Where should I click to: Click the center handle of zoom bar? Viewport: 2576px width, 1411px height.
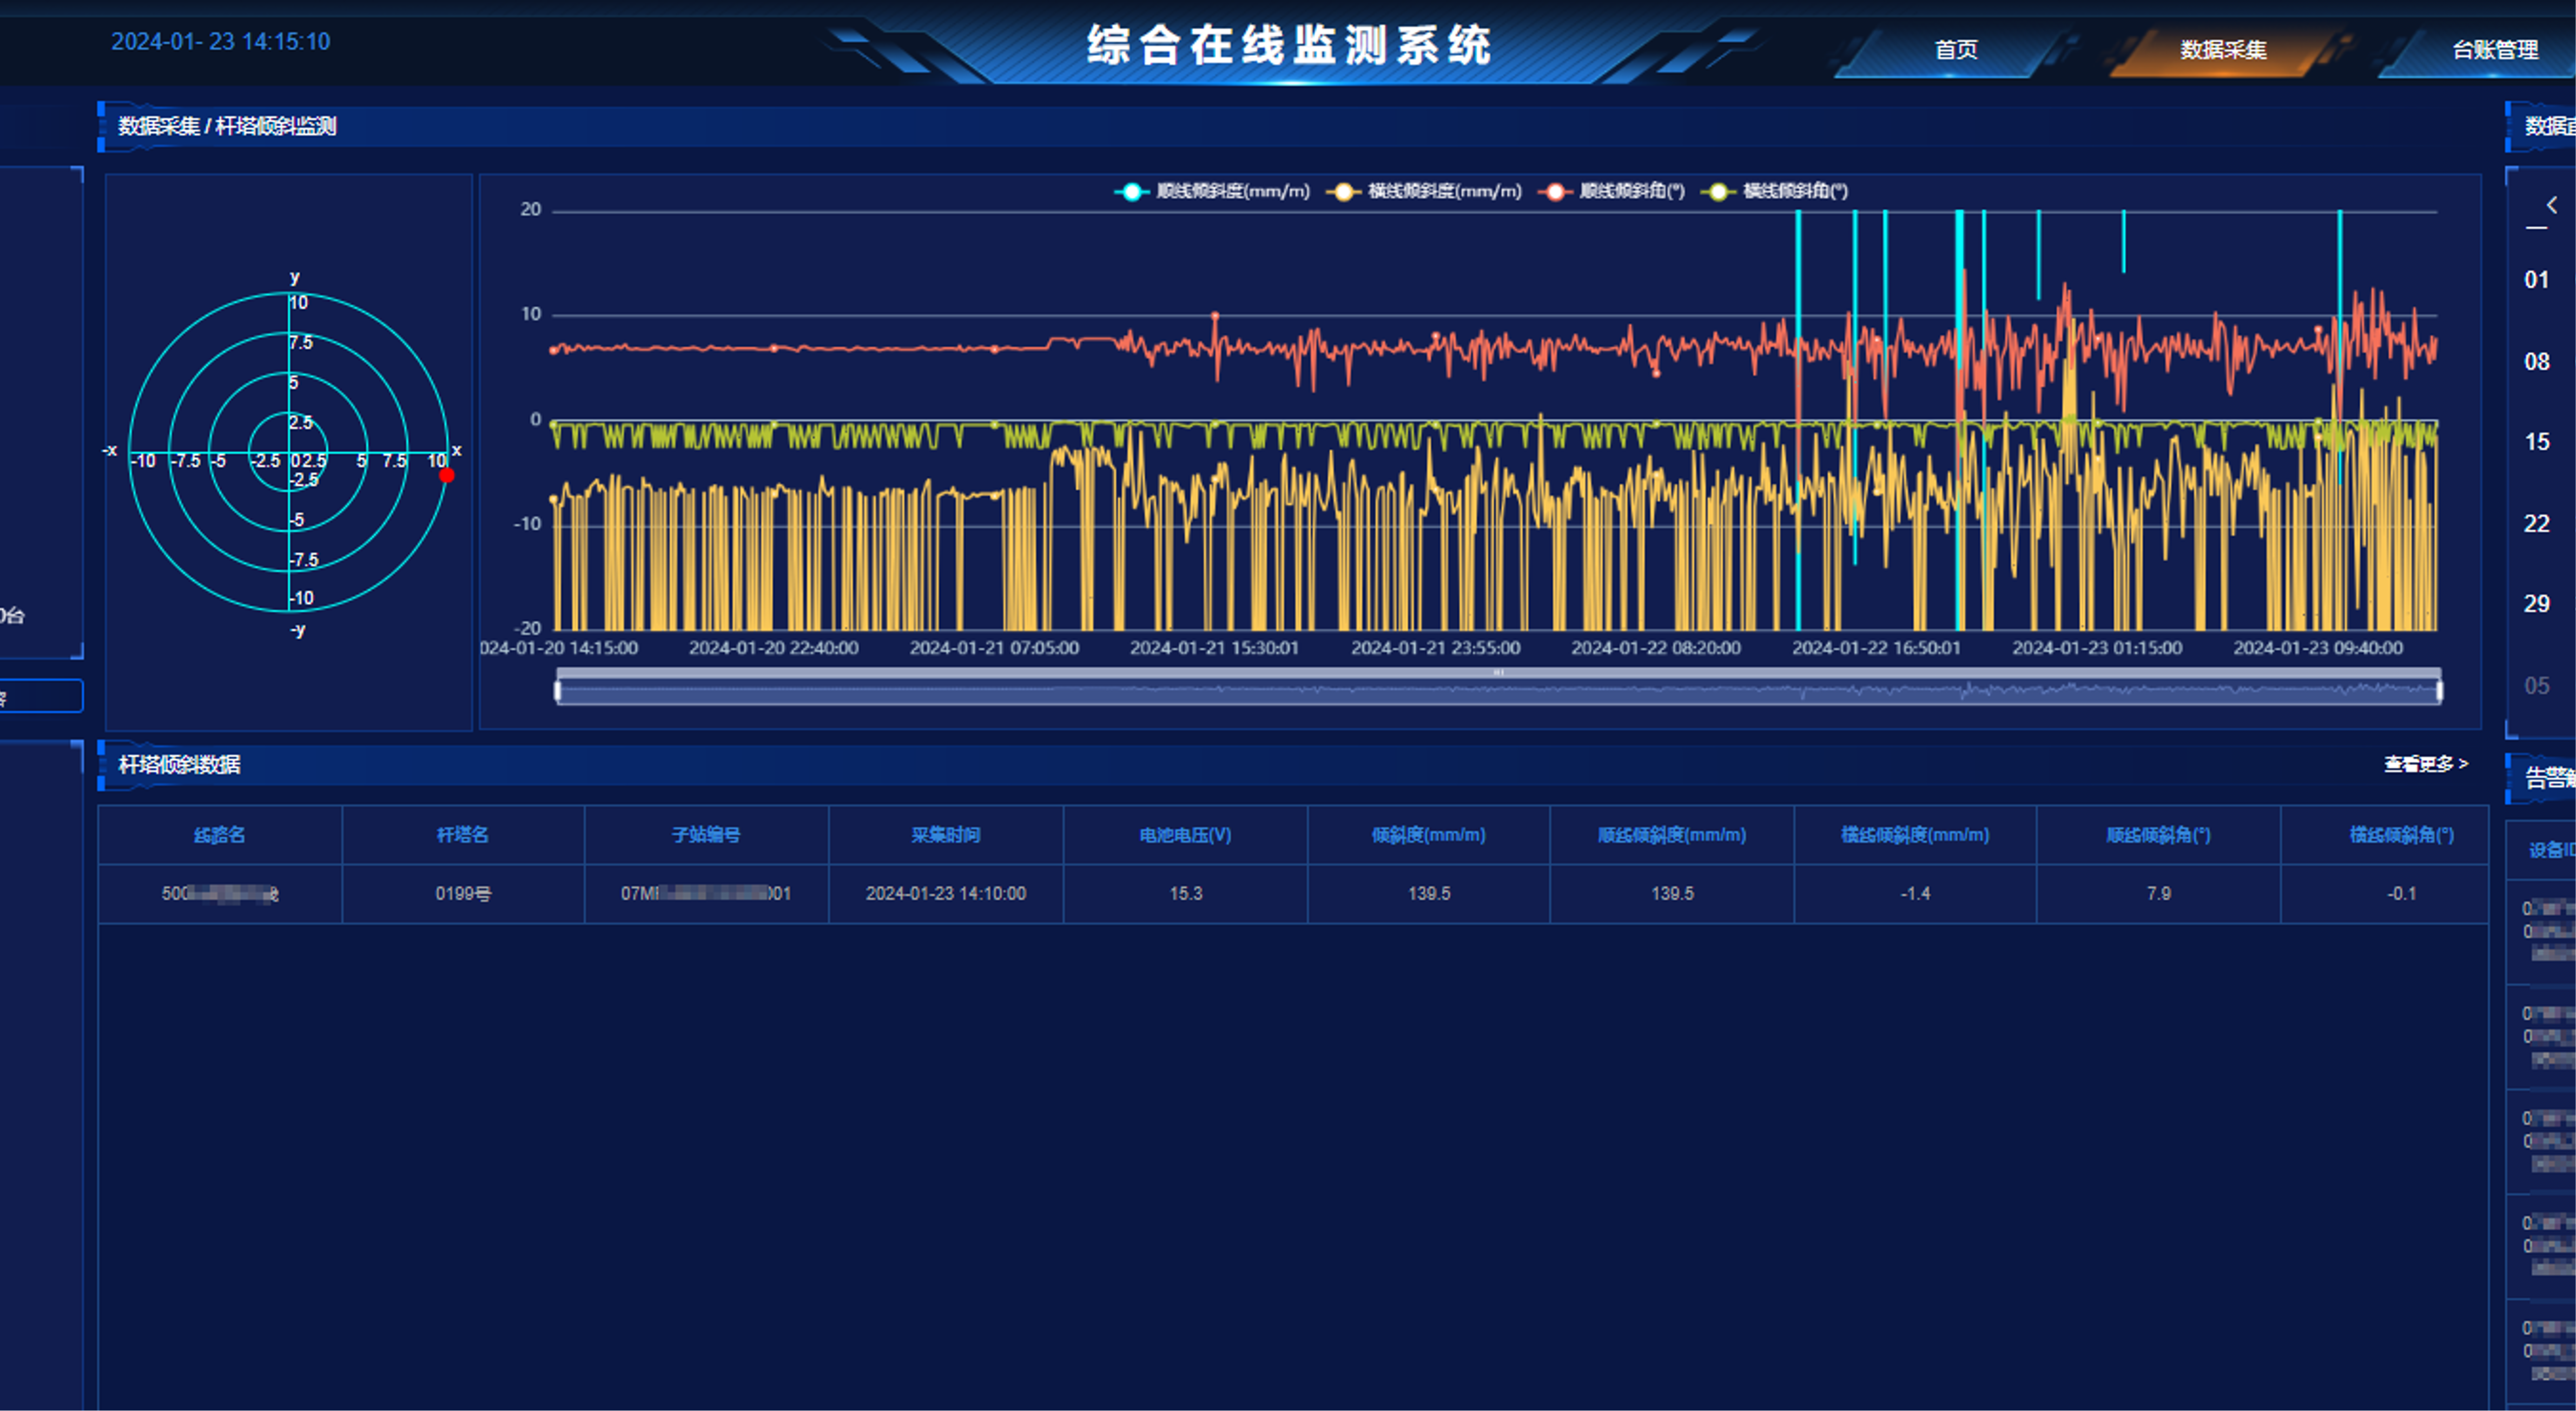pos(1498,673)
